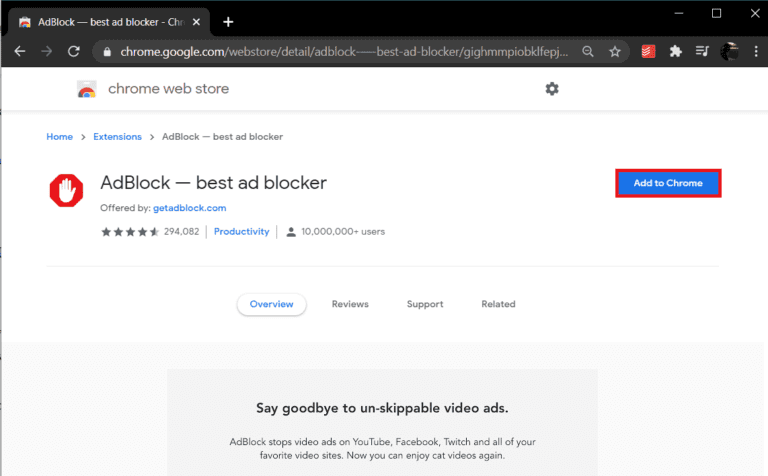
Task: Bookmark this page with the star icon
Action: pyautogui.click(x=615, y=51)
